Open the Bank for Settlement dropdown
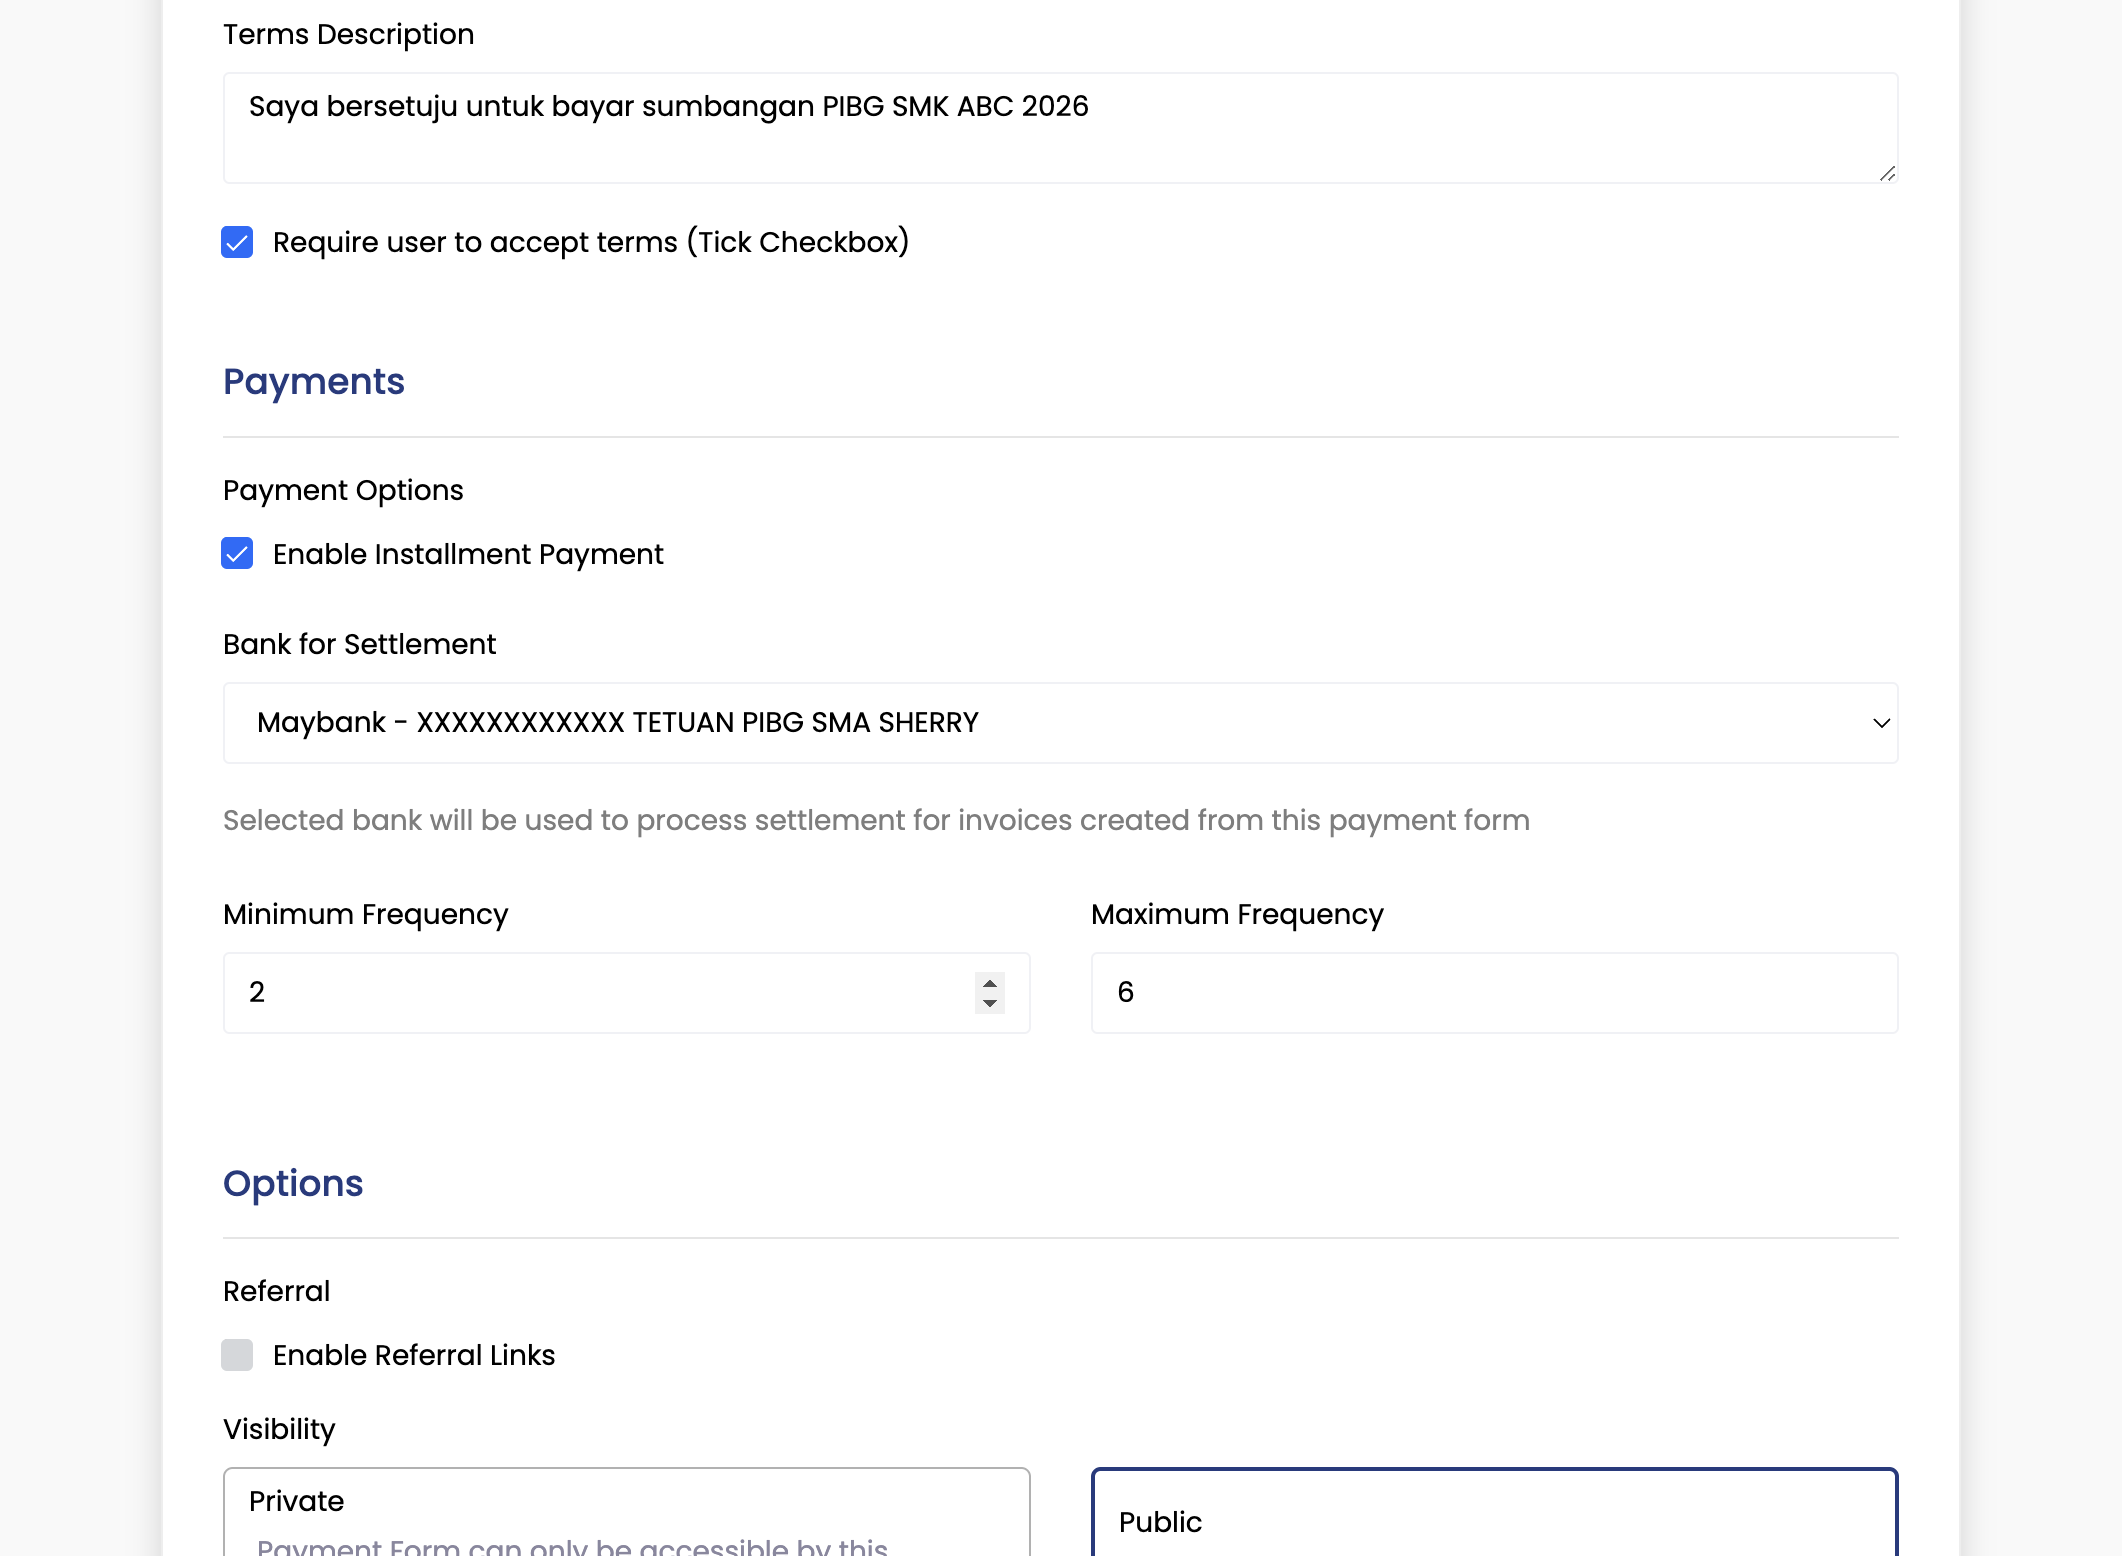The width and height of the screenshot is (2122, 1556). [1060, 723]
